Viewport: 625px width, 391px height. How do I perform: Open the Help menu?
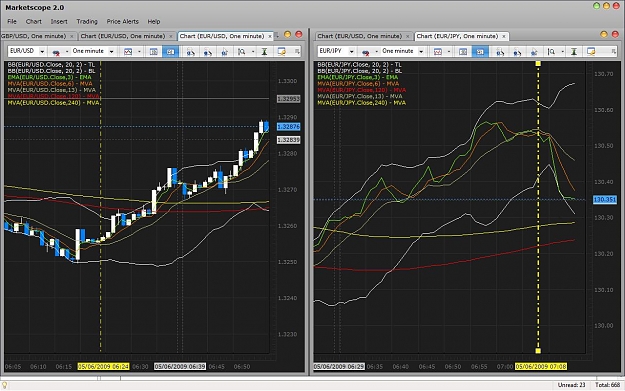coord(153,22)
